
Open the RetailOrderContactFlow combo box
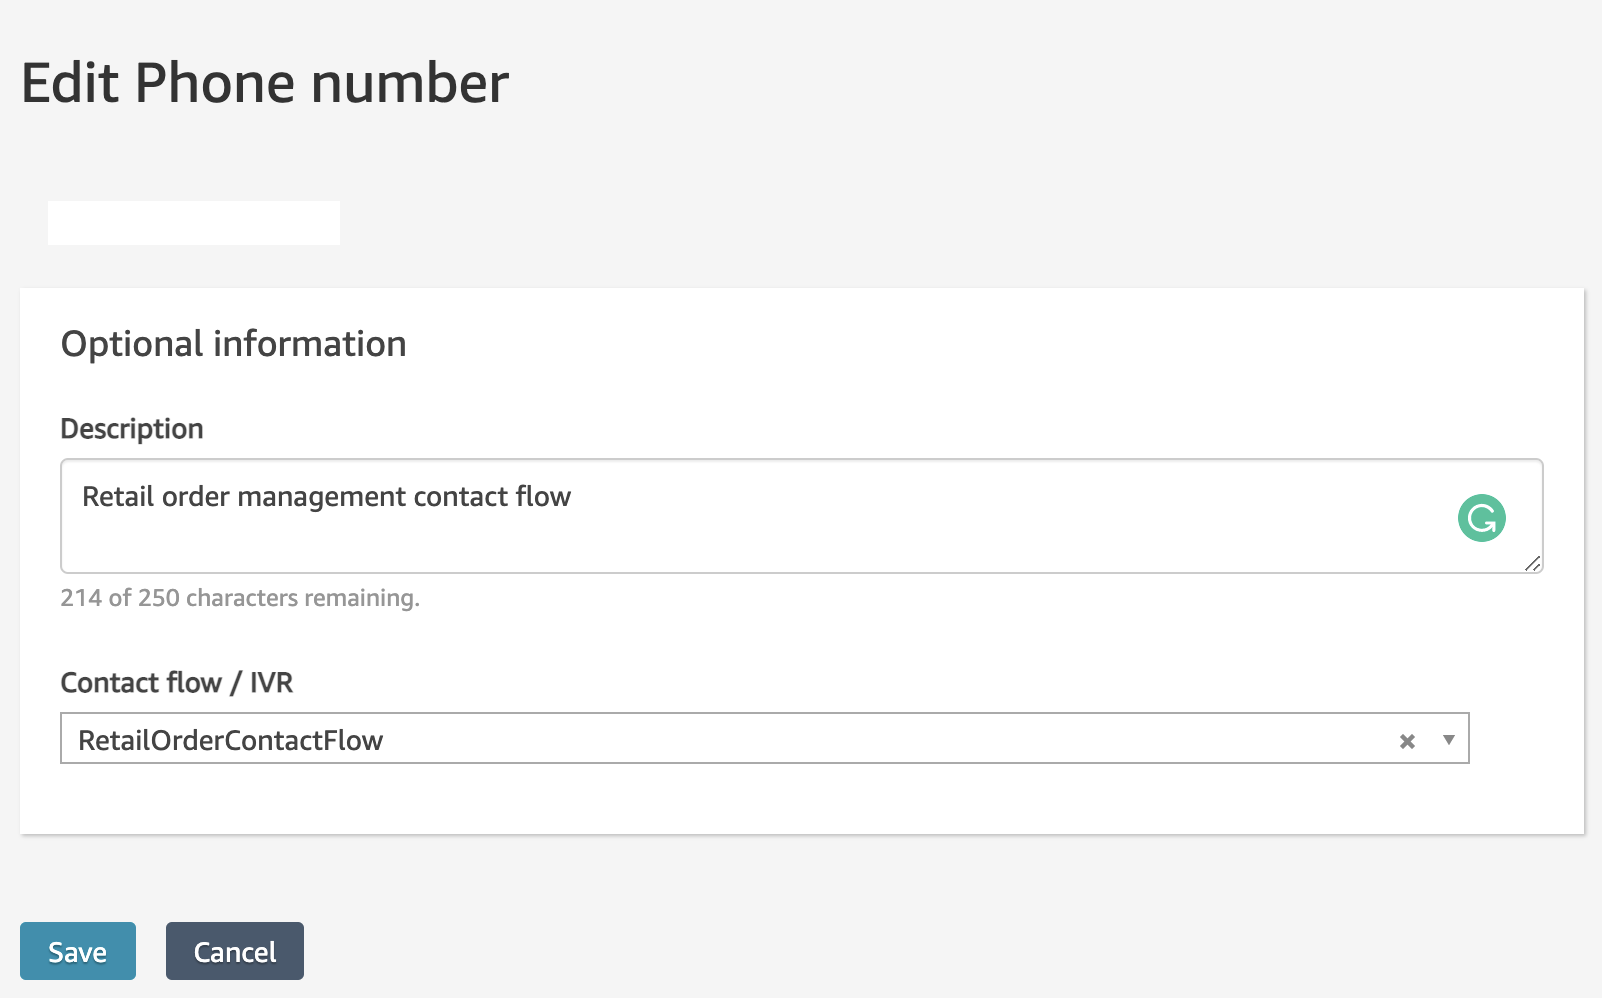point(764,738)
